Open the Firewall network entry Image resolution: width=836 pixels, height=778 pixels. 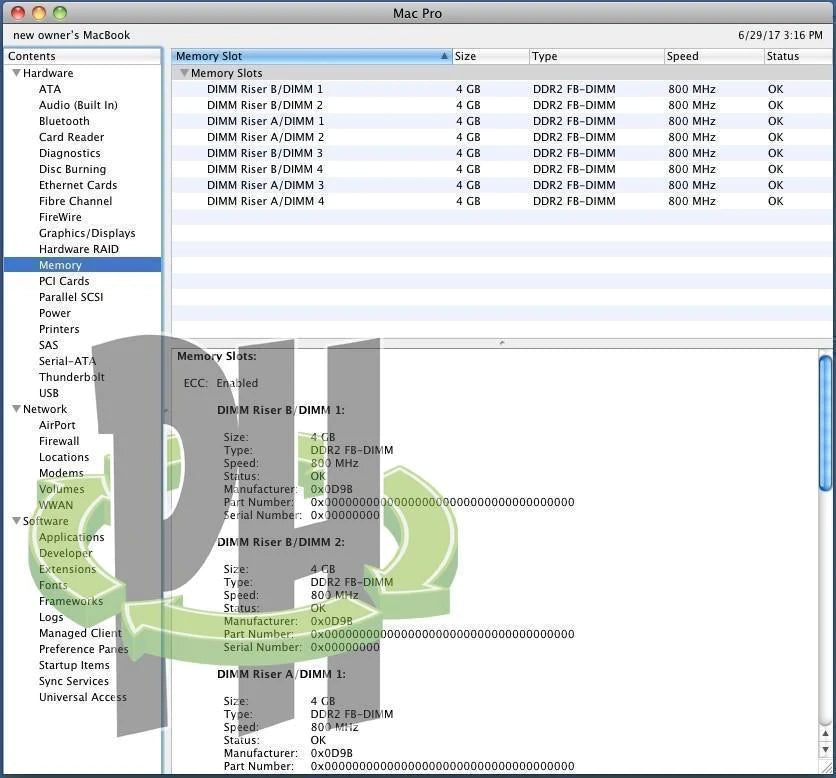59,441
